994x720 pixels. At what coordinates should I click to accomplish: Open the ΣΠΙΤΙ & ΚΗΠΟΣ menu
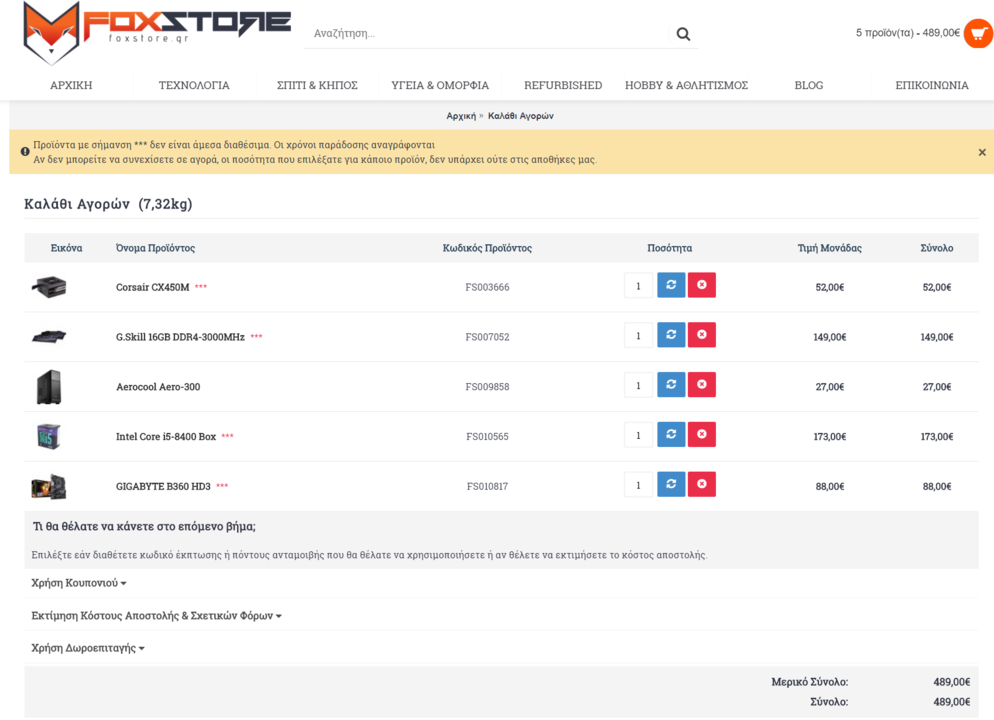(x=317, y=85)
